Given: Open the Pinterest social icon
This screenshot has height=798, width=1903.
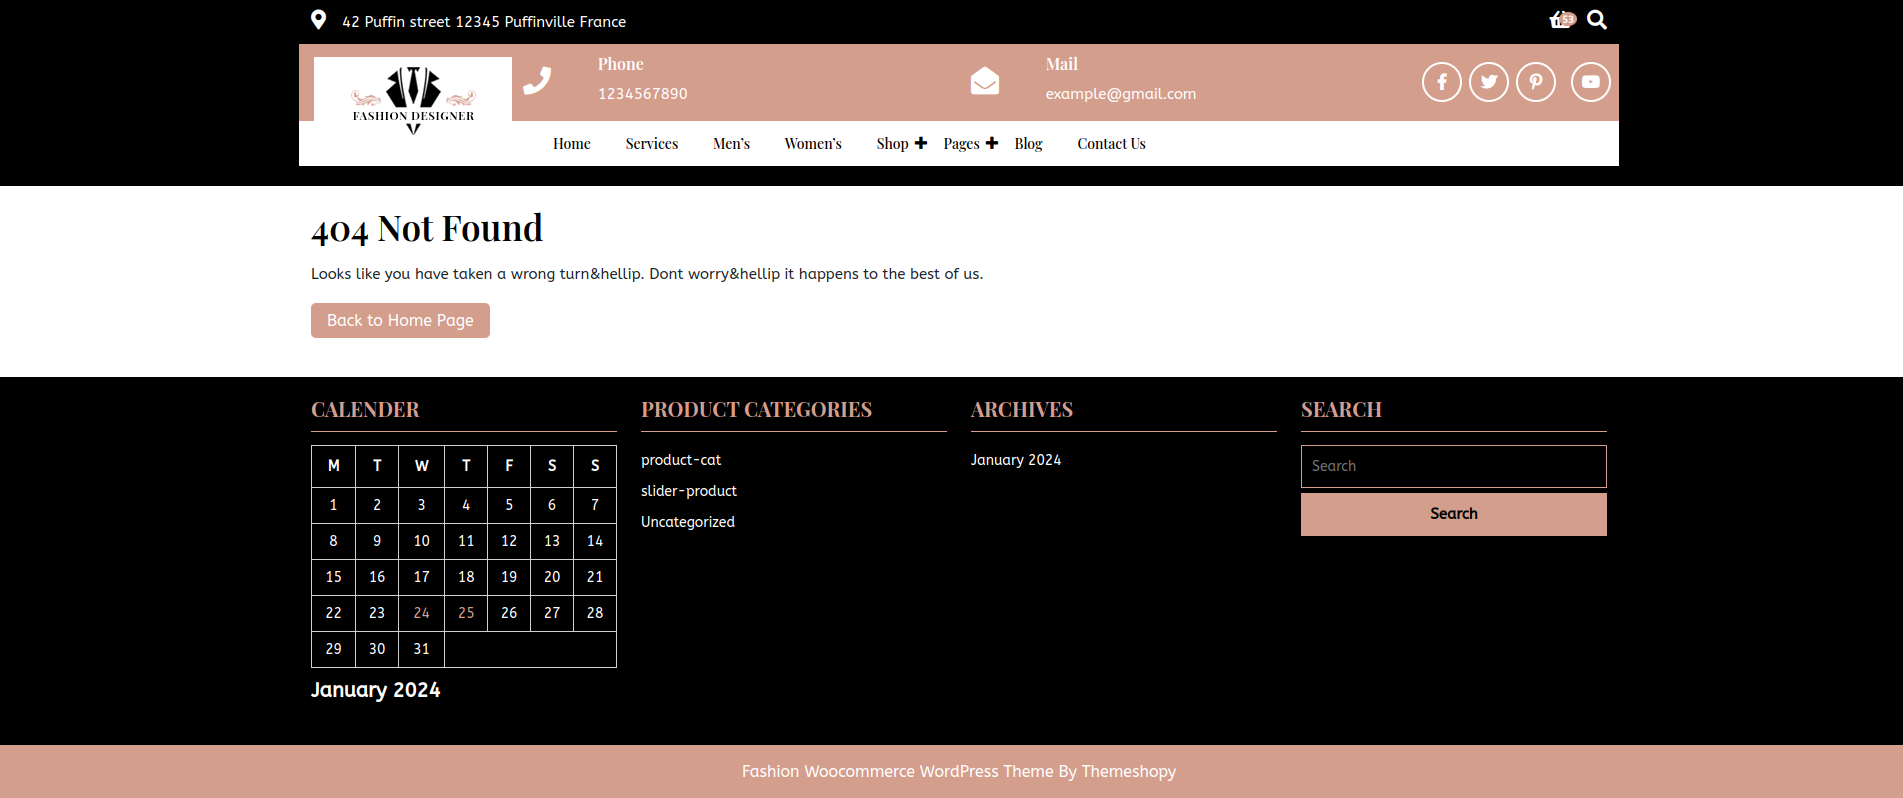Looking at the screenshot, I should click(x=1535, y=82).
